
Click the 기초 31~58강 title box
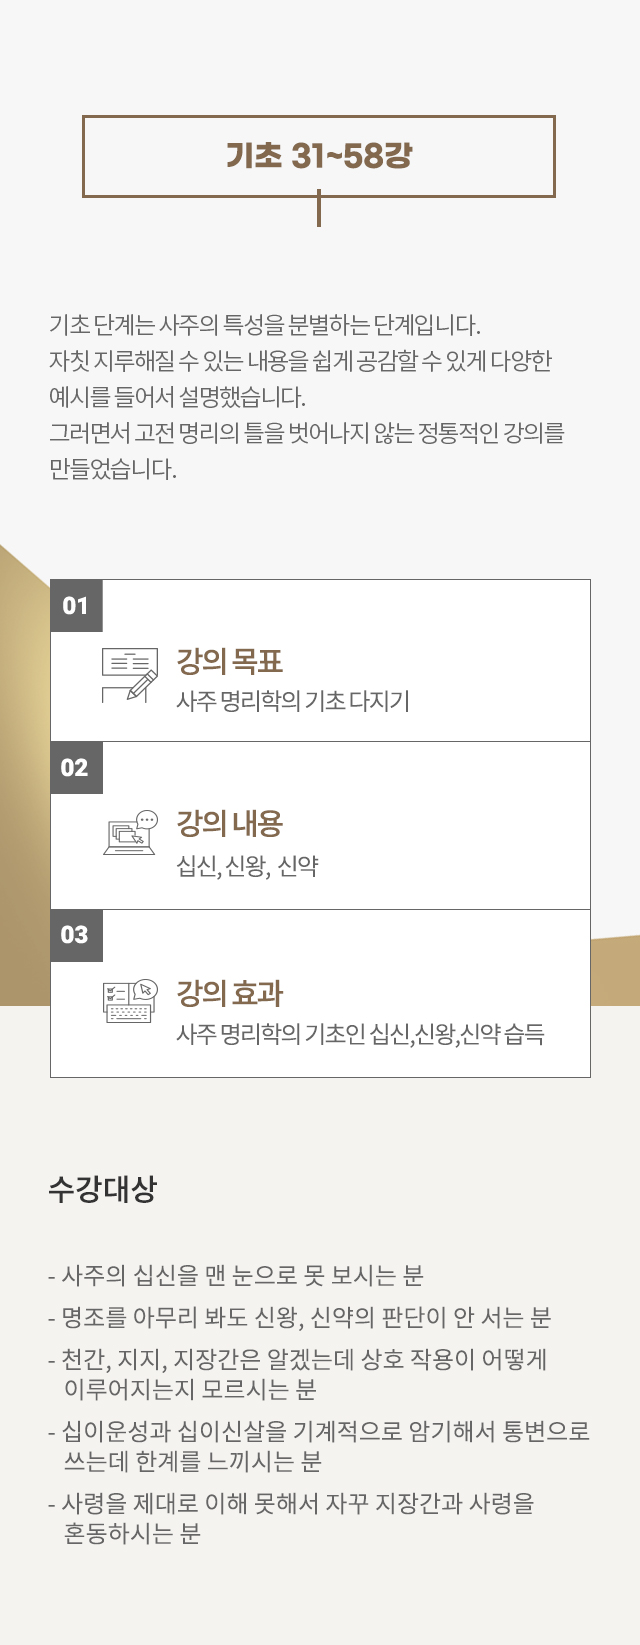click(x=319, y=156)
